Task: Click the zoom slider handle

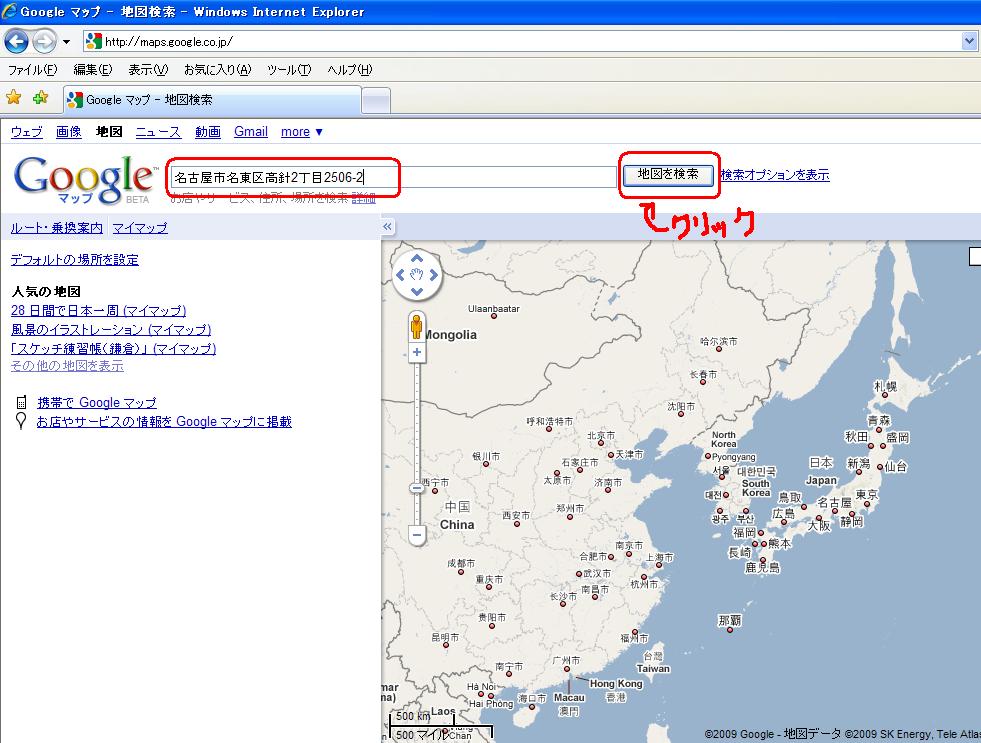Action: tap(417, 488)
